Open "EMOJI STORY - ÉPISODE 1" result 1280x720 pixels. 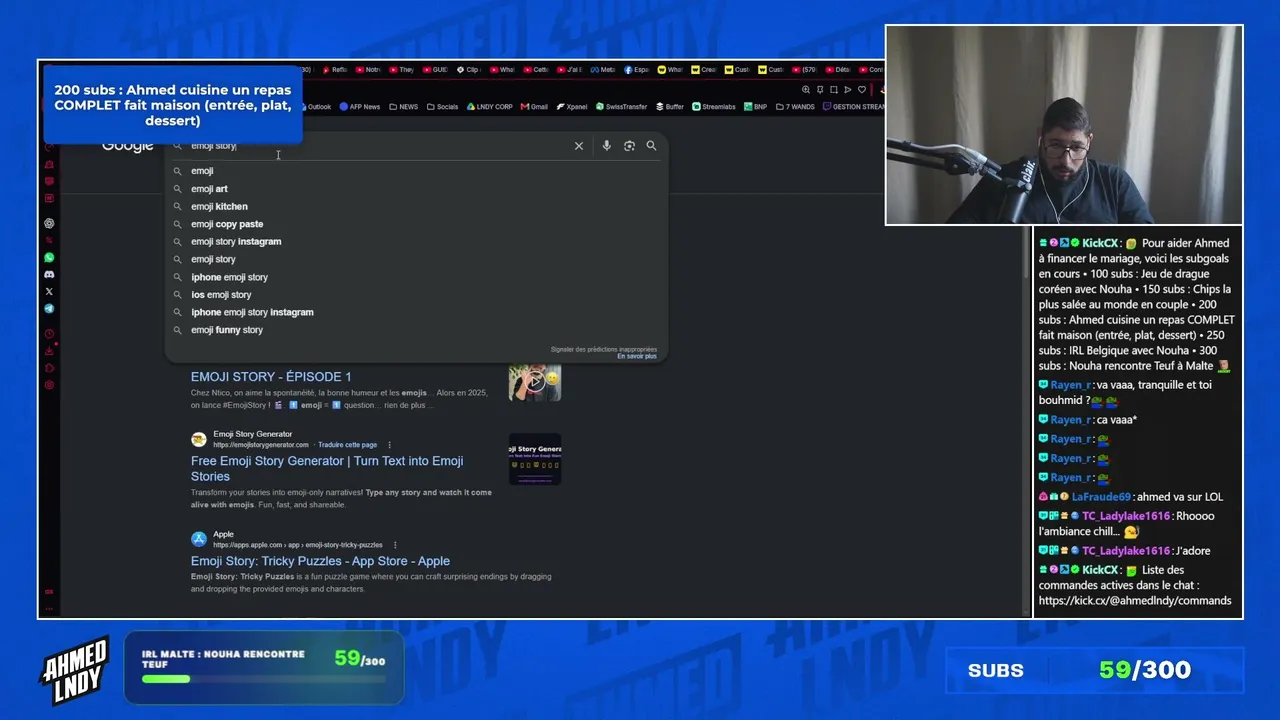pyautogui.click(x=271, y=377)
